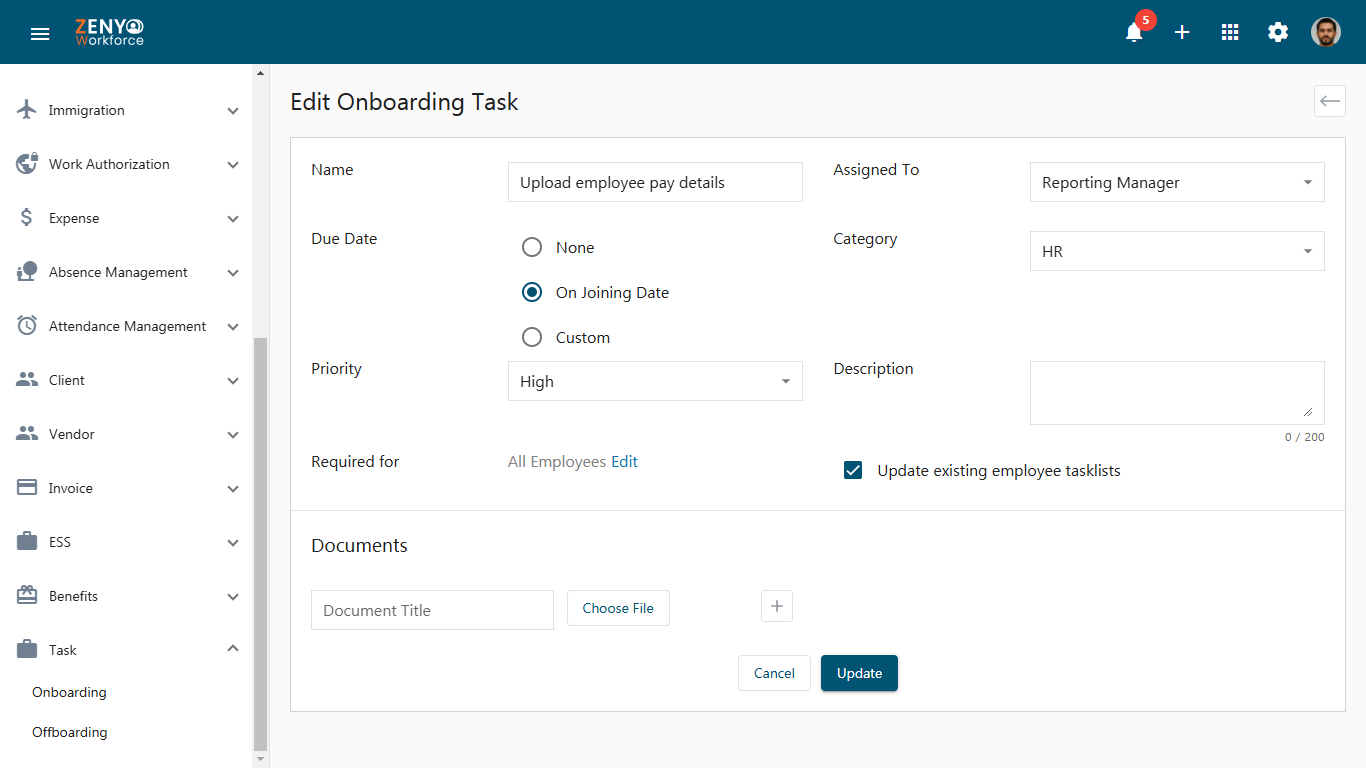Open Offboarding under Task
The width and height of the screenshot is (1366, 768).
coord(70,732)
